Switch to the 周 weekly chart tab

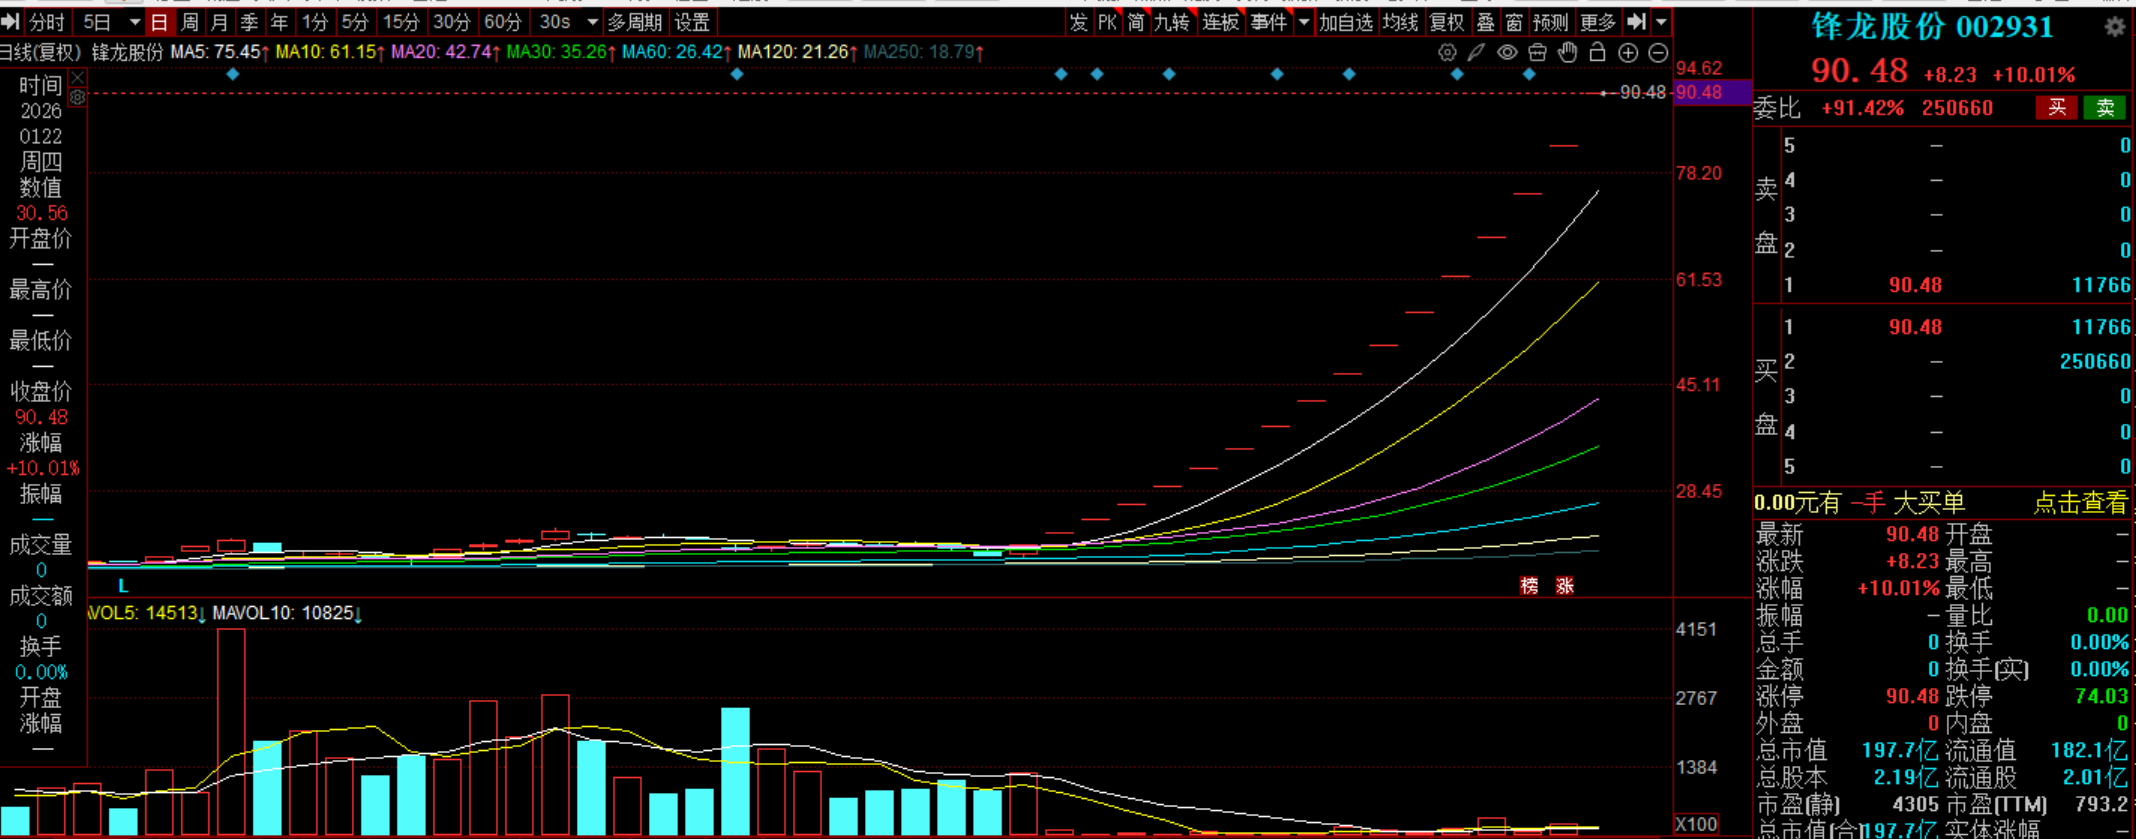(x=190, y=22)
